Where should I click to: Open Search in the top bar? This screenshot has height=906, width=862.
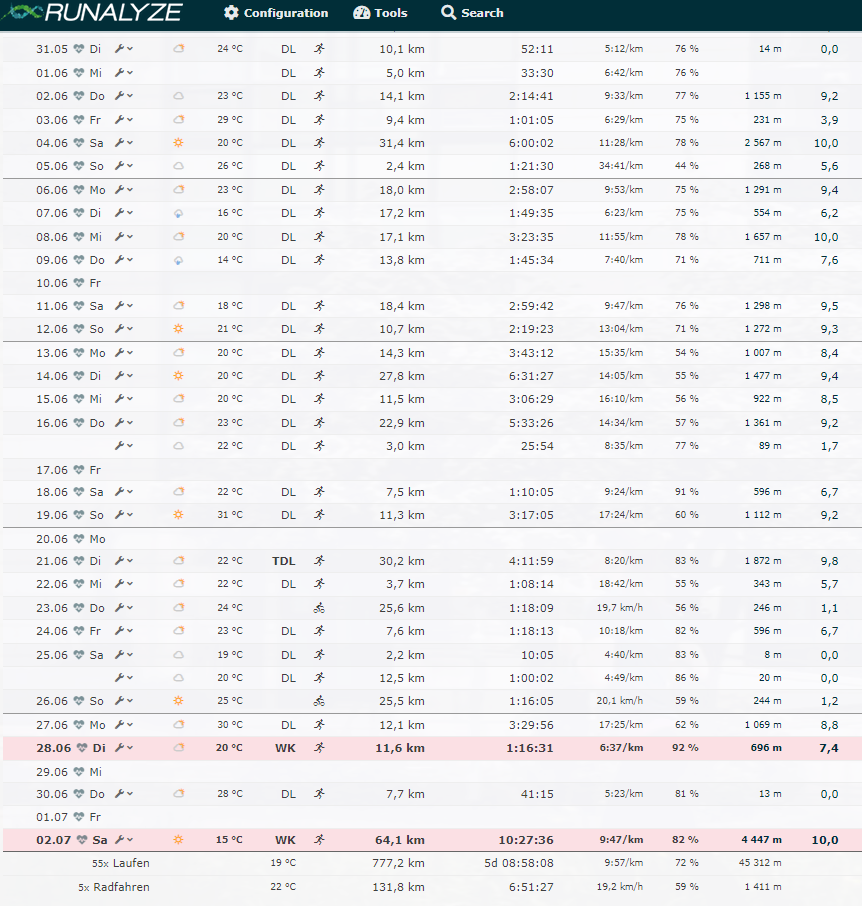[472, 13]
